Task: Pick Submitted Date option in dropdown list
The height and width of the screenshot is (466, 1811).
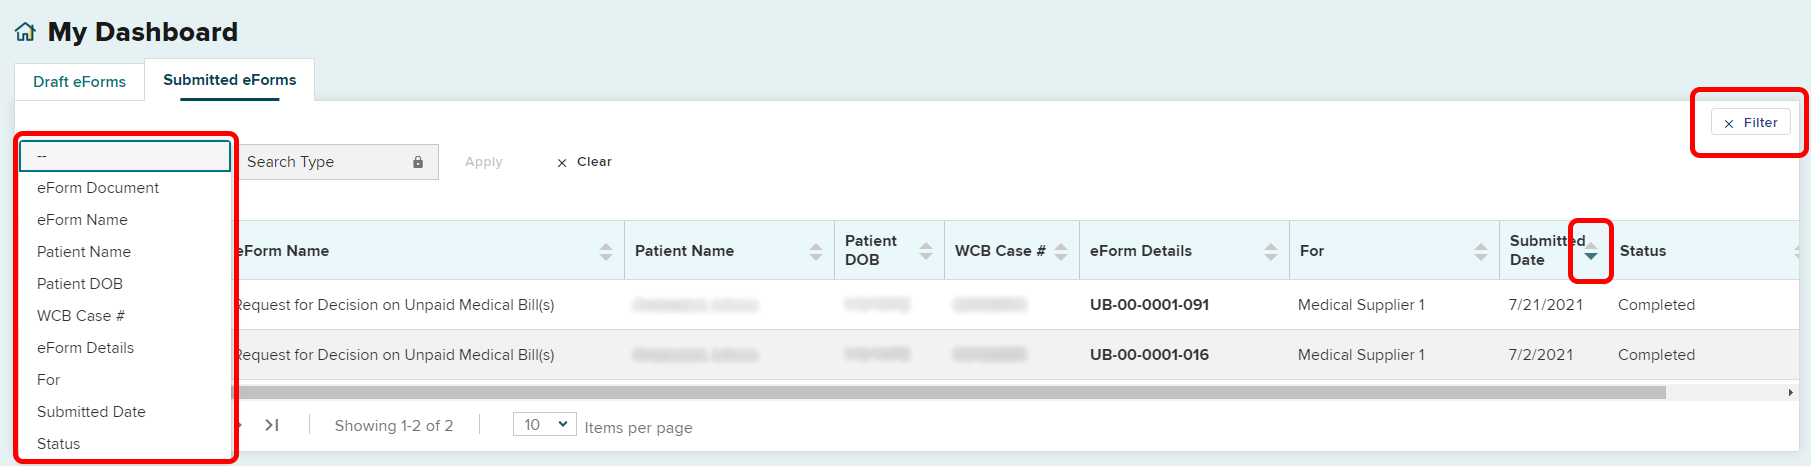Action: coord(91,412)
